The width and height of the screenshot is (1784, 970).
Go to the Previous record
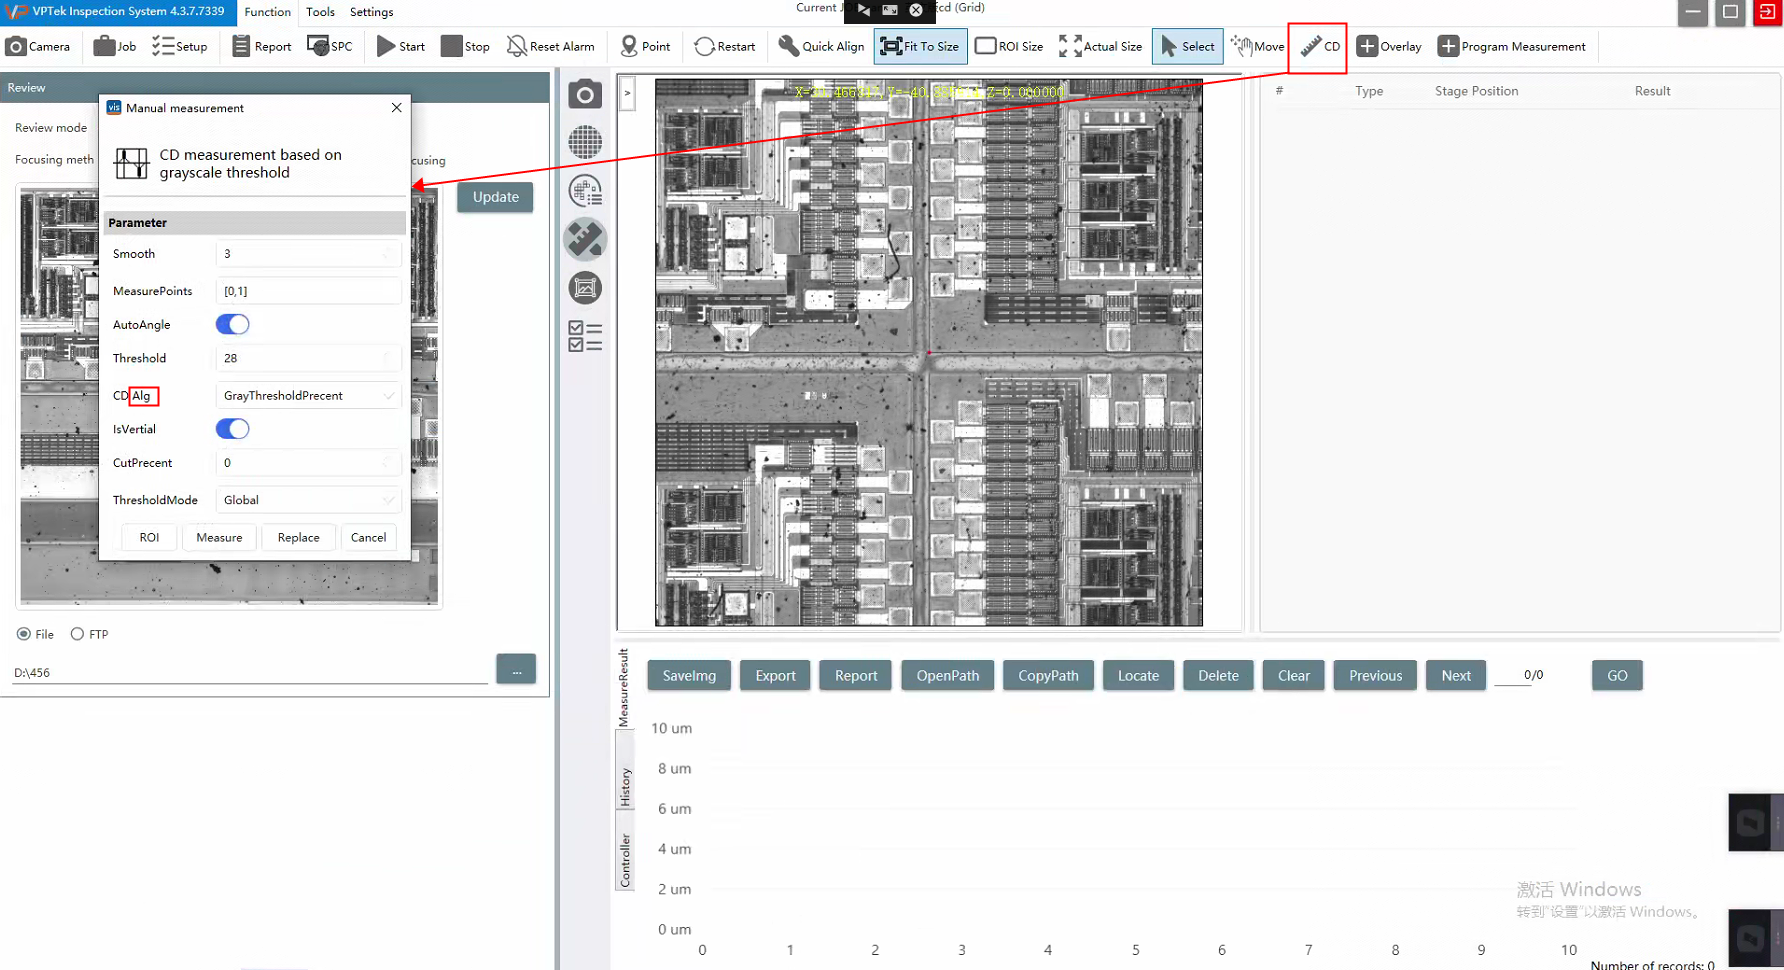point(1375,676)
